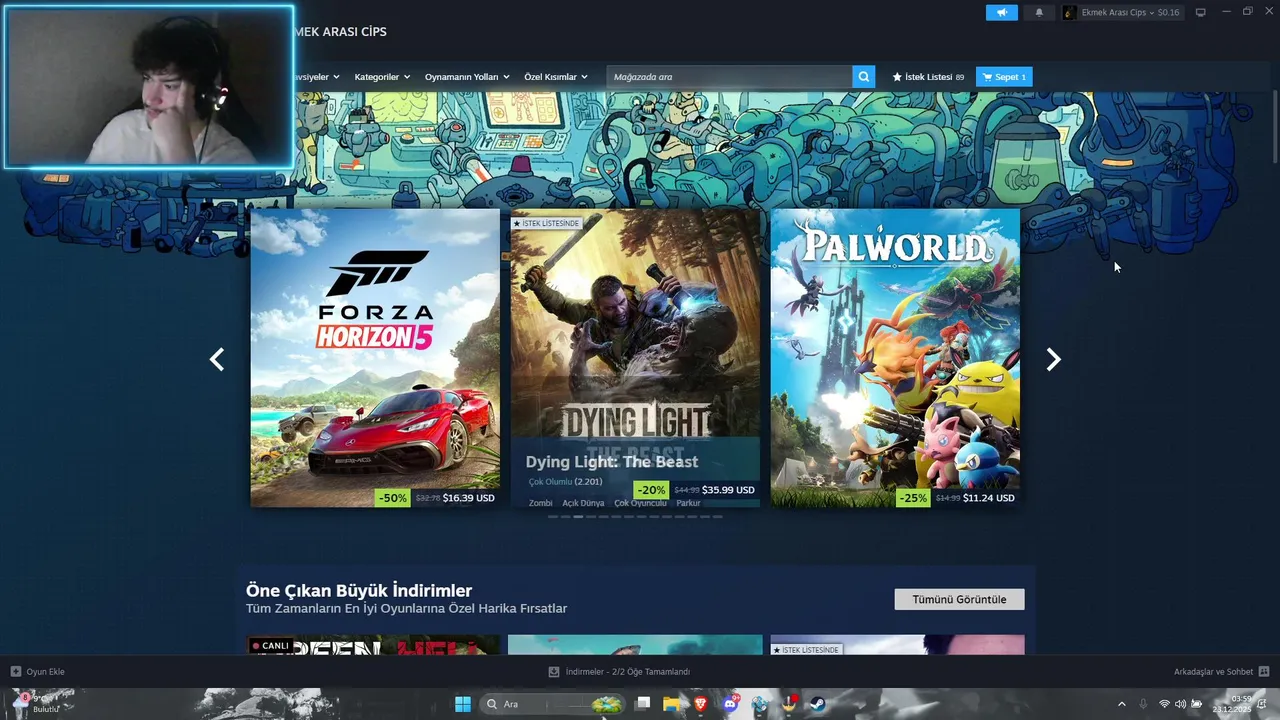The height and width of the screenshot is (720, 1280).
Task: Open İstek Listesi wishlist
Action: coord(928,77)
